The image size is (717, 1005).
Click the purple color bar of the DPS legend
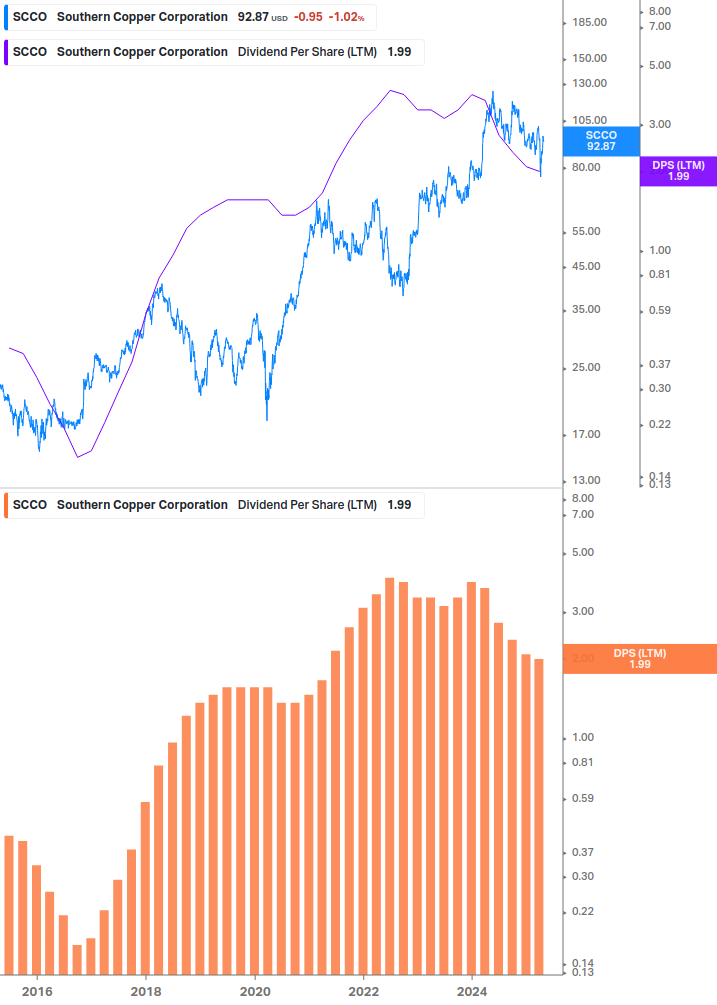(x=6, y=53)
